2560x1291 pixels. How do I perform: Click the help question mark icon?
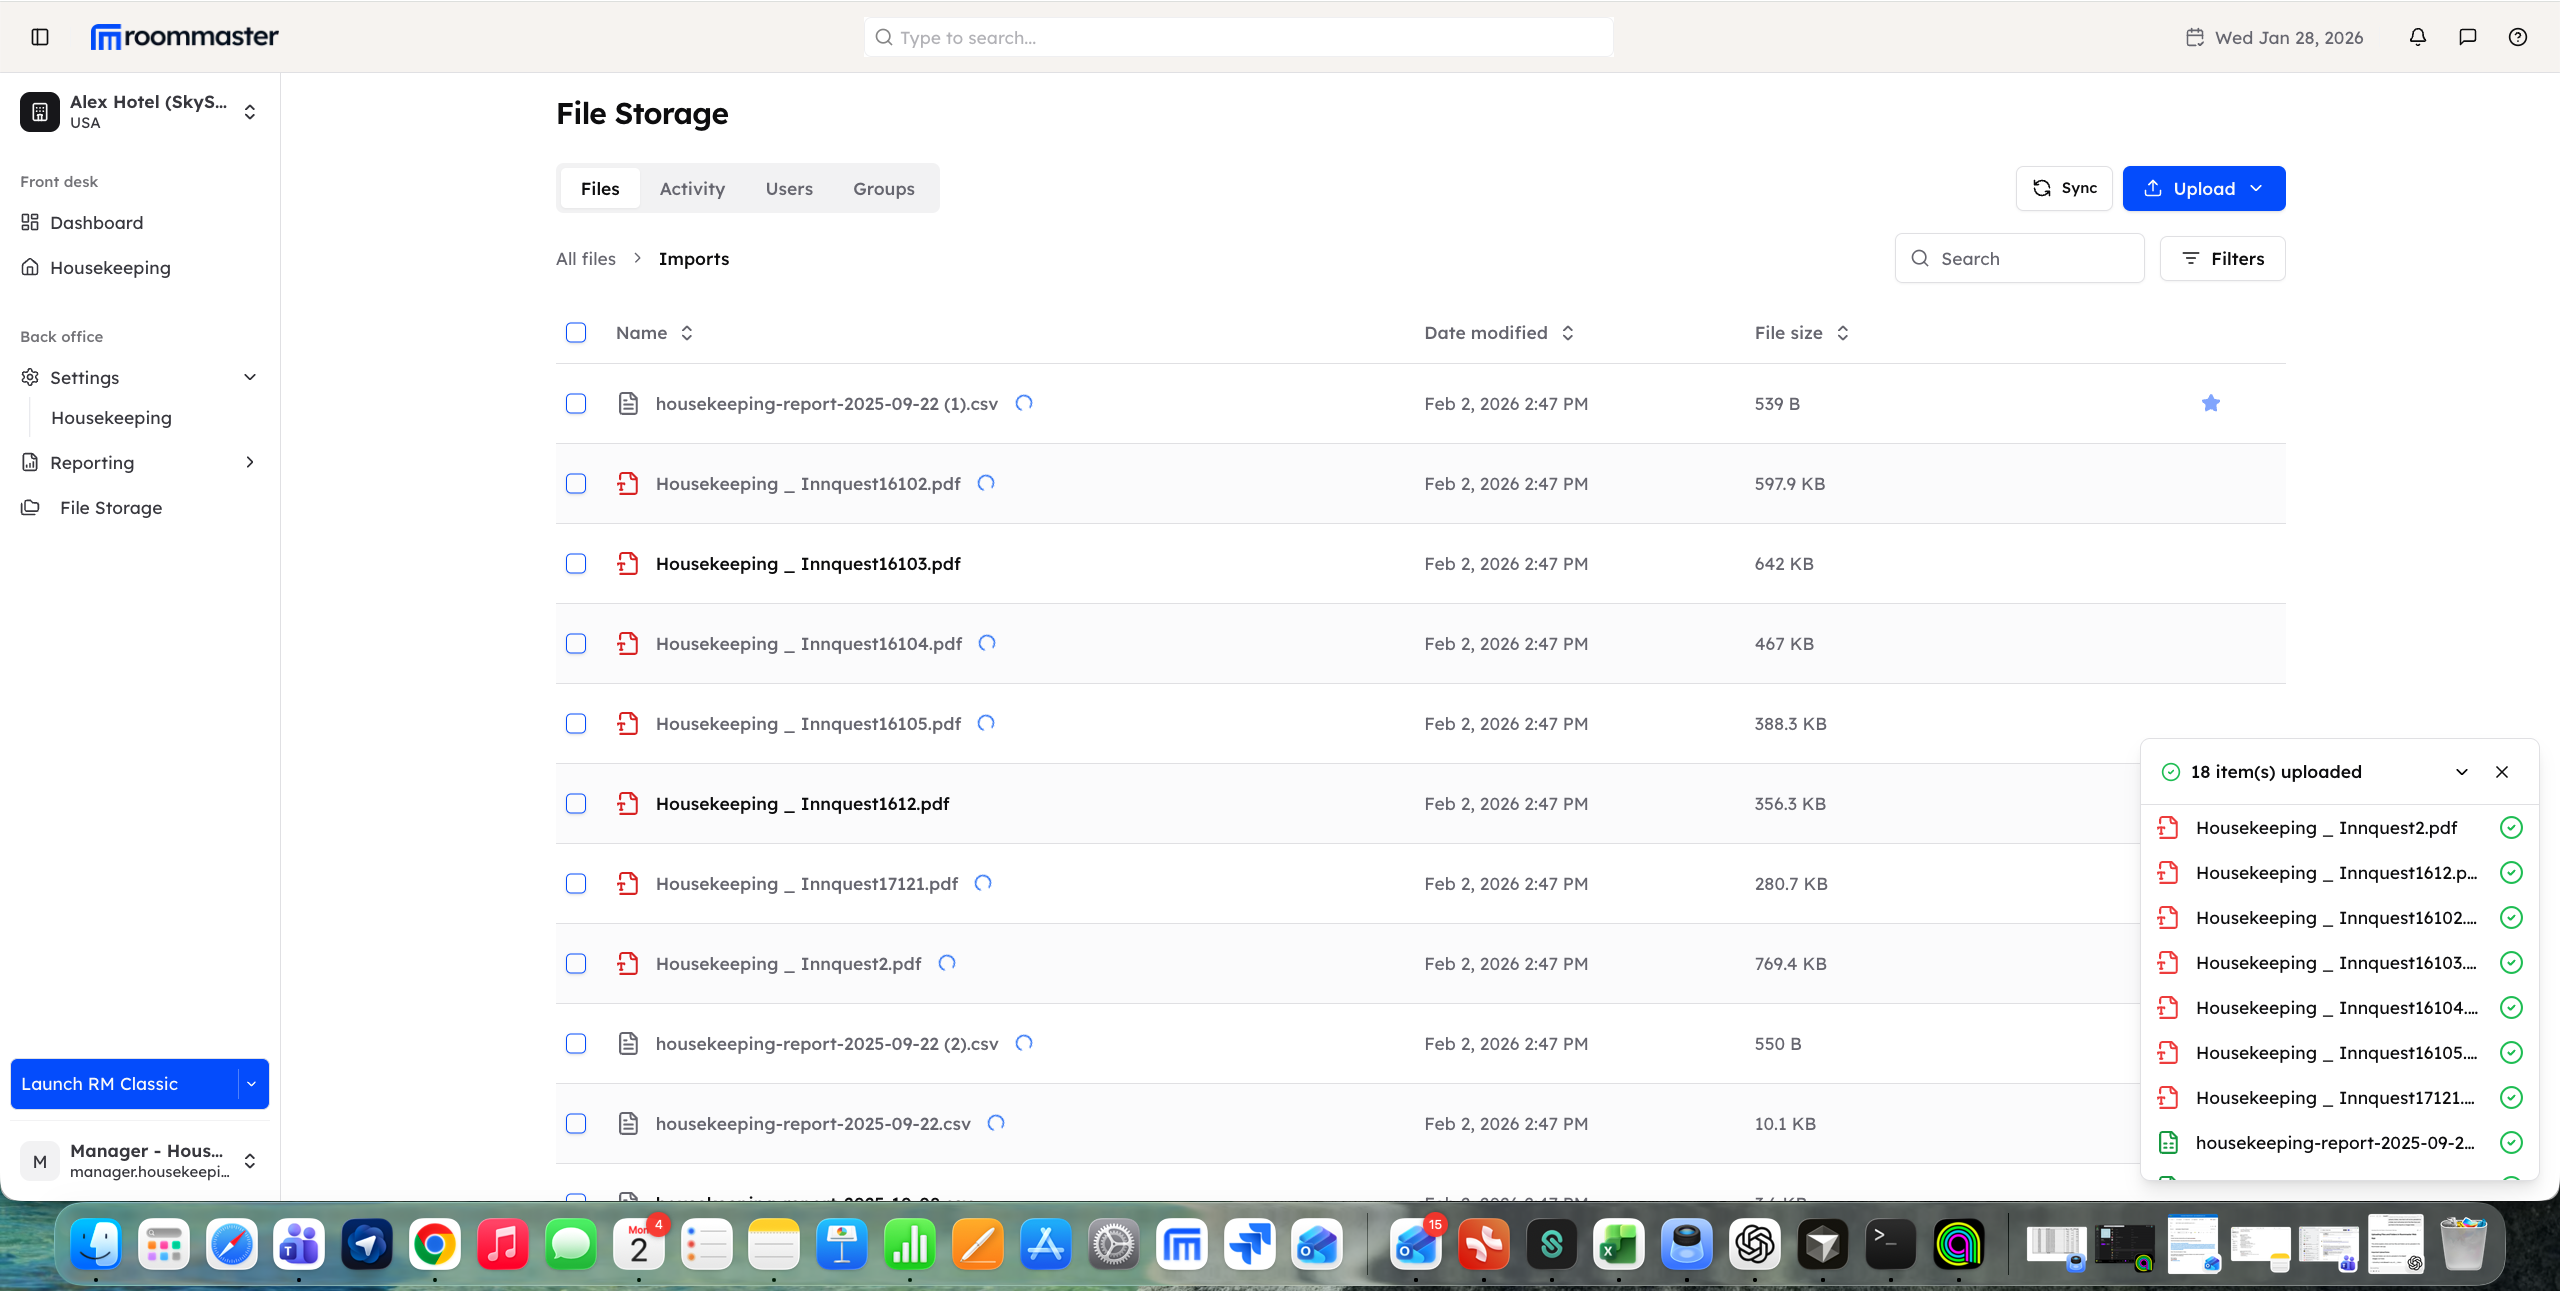[x=2518, y=37]
